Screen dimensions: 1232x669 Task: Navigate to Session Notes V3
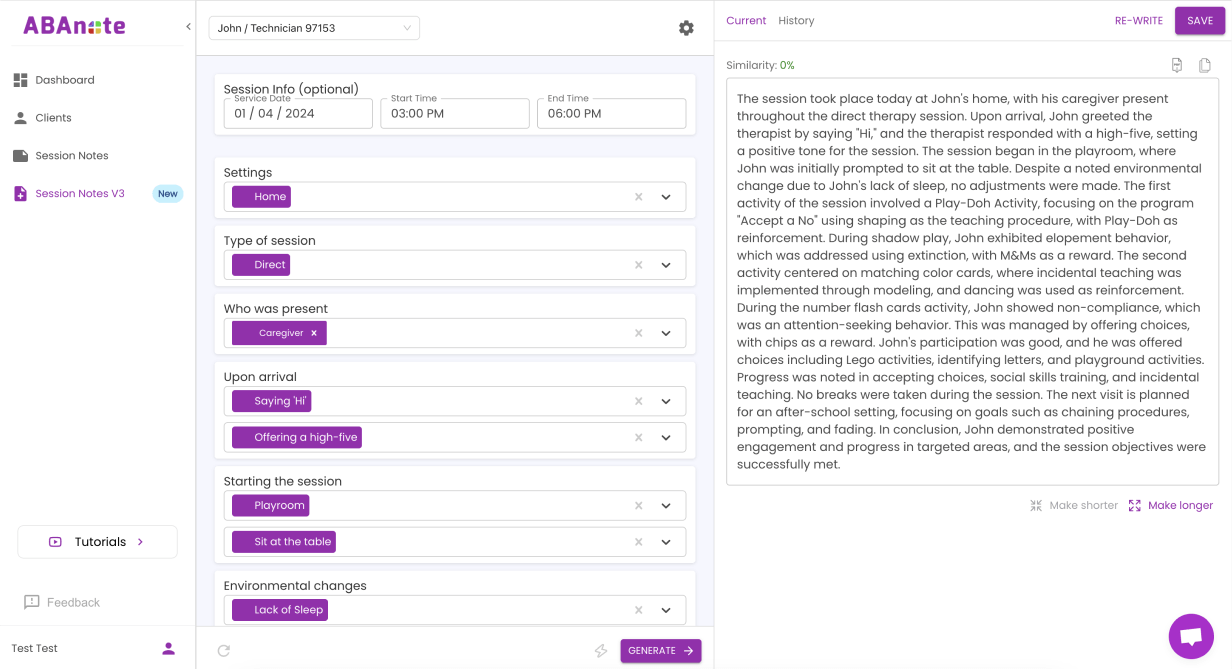coord(79,193)
